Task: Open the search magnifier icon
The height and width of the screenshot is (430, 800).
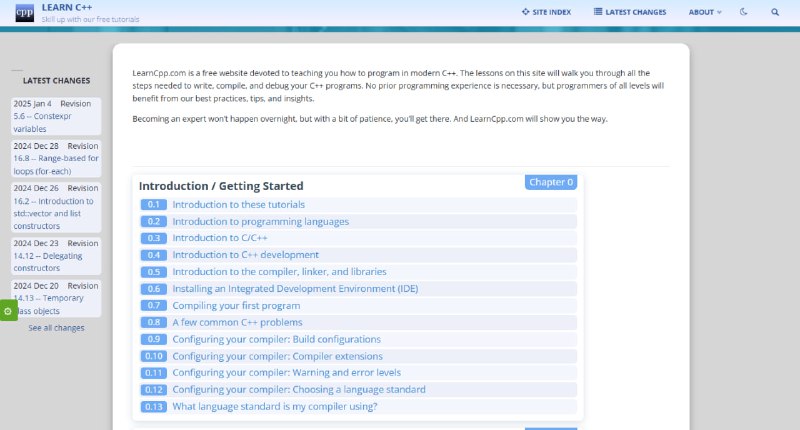Action: (774, 12)
